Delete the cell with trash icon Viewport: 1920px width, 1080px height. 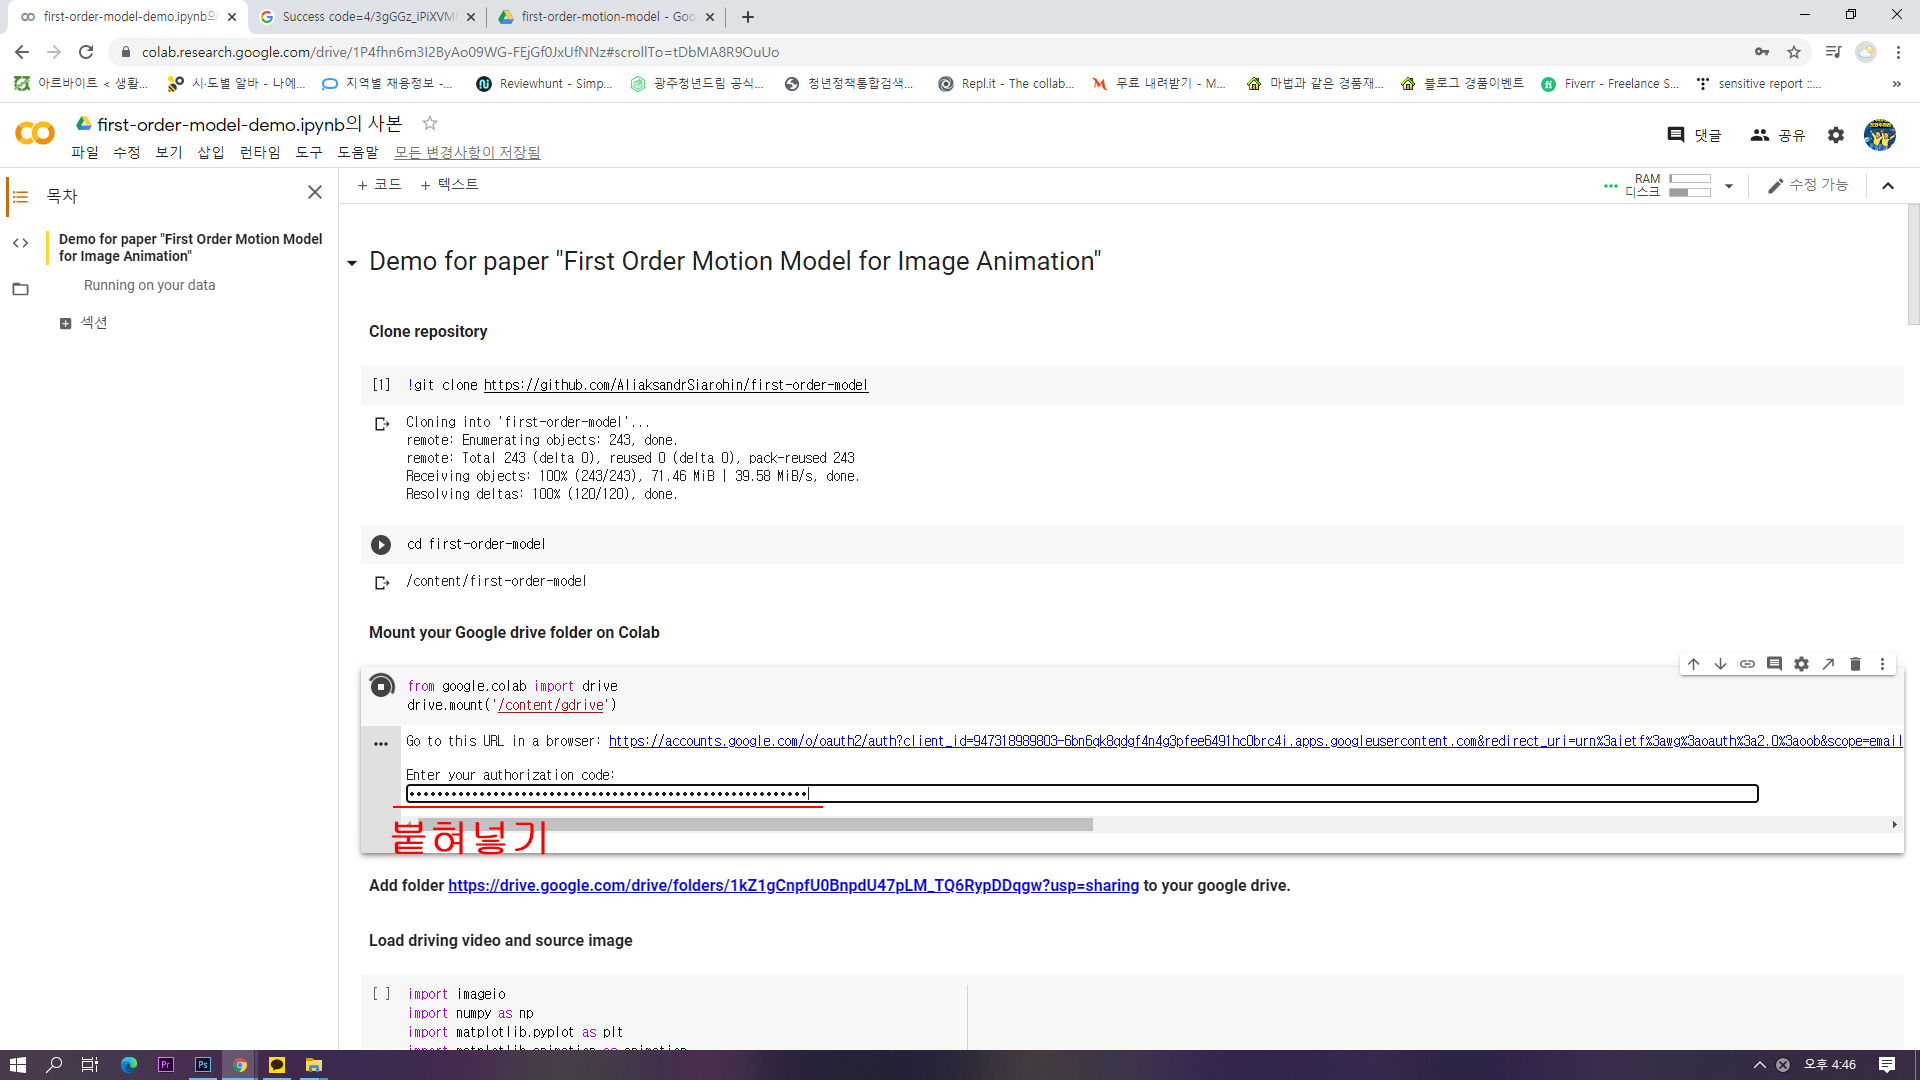(1855, 664)
